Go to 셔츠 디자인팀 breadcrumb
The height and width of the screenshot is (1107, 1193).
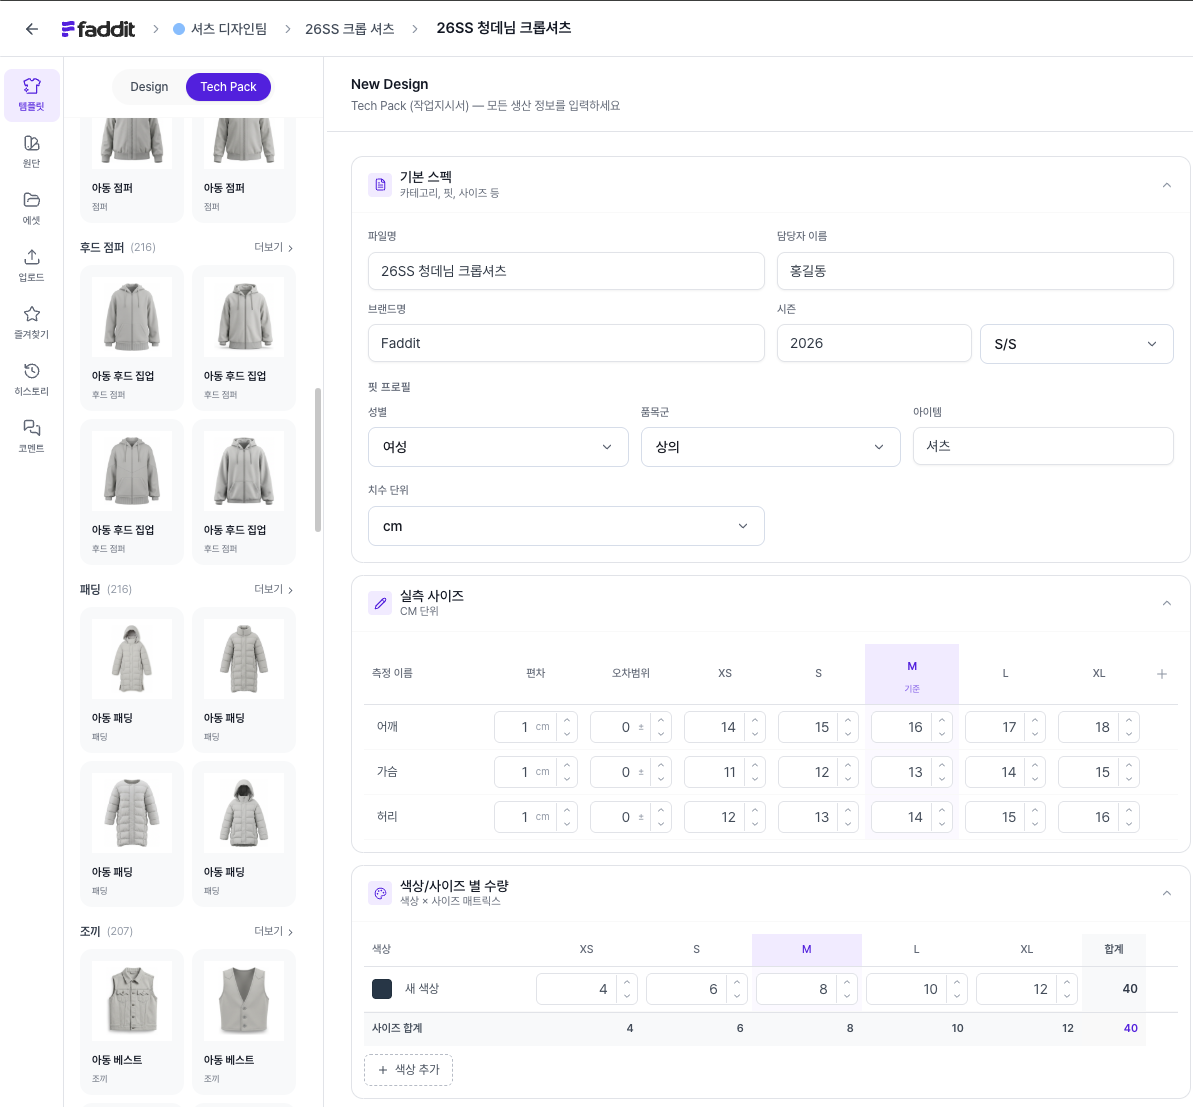tap(220, 29)
